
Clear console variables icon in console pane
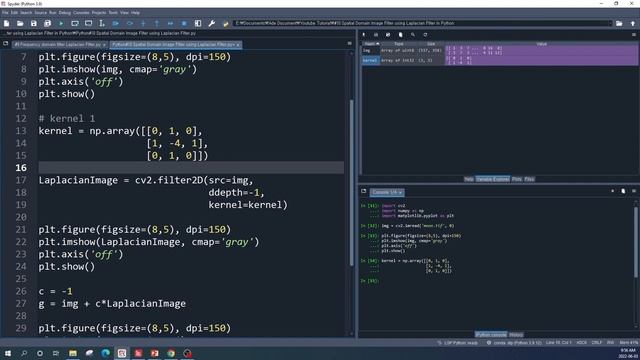coord(623,191)
